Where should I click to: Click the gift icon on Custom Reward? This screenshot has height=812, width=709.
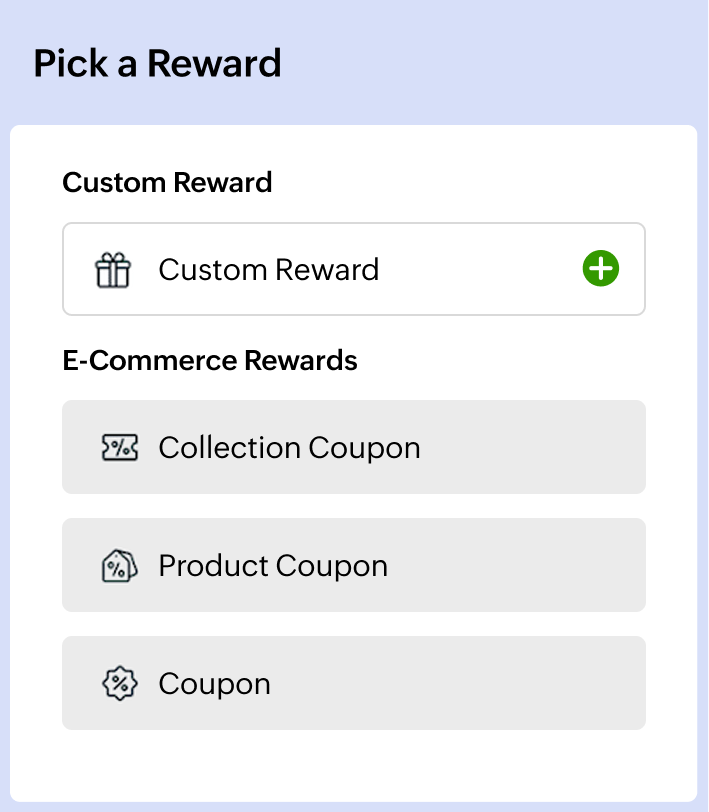(114, 268)
